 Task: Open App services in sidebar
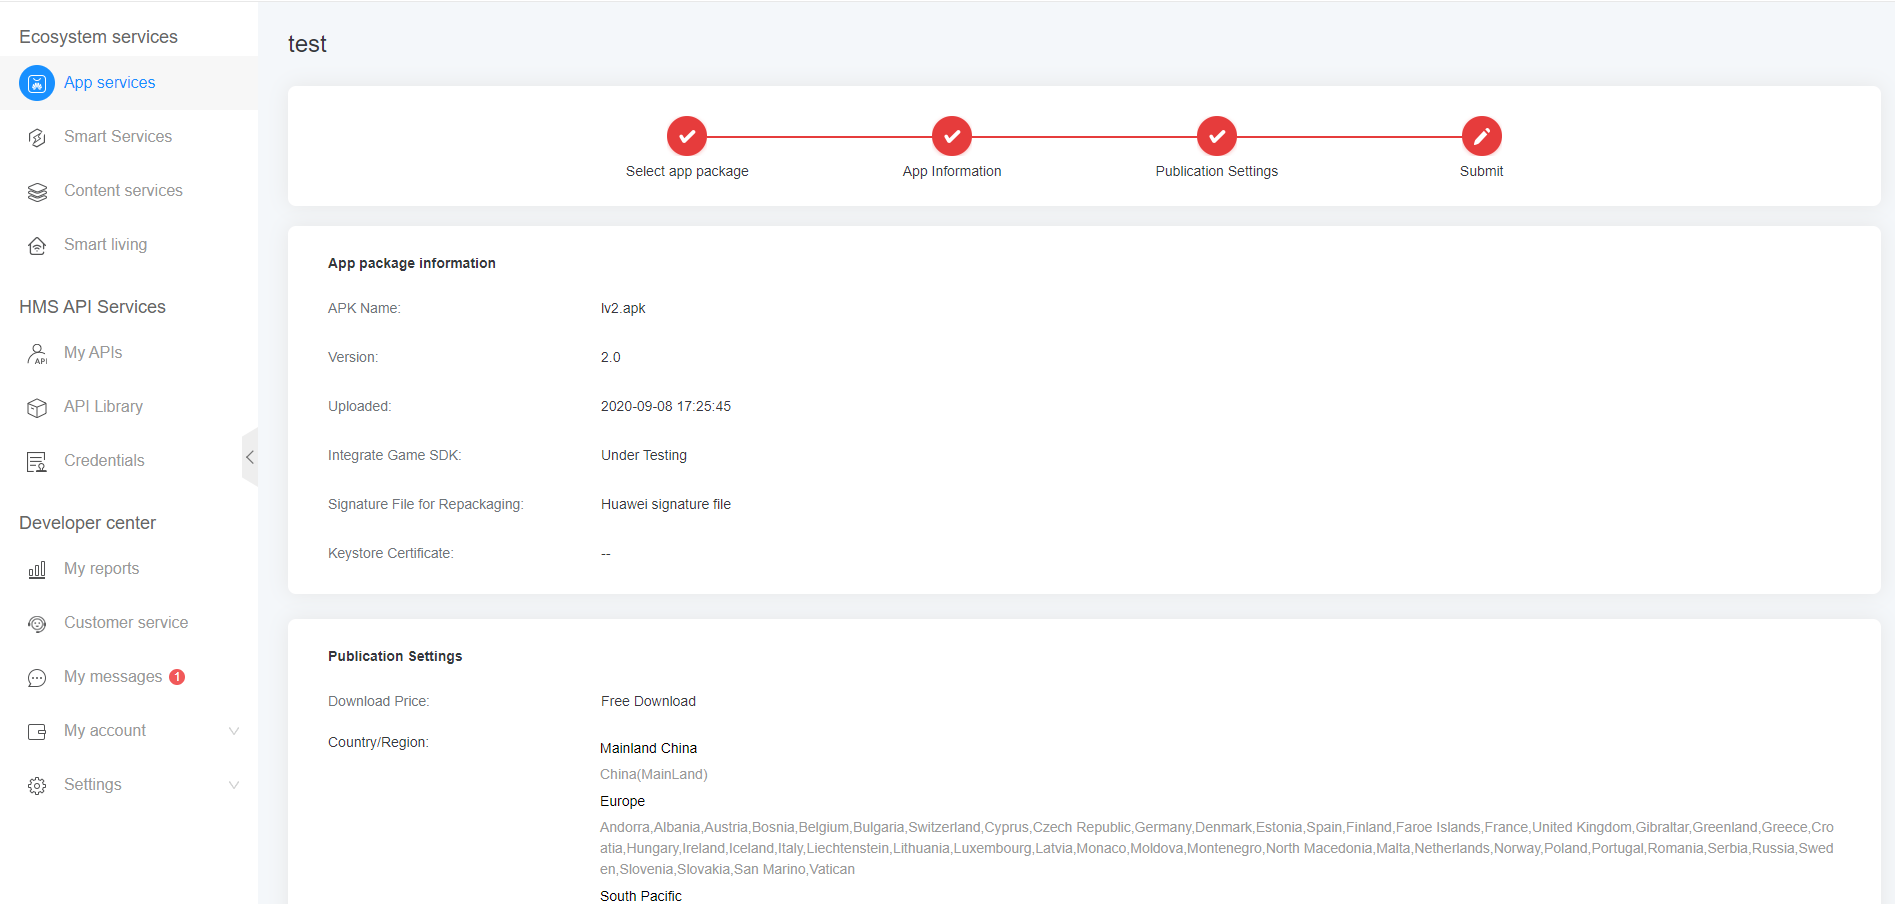pos(129,83)
